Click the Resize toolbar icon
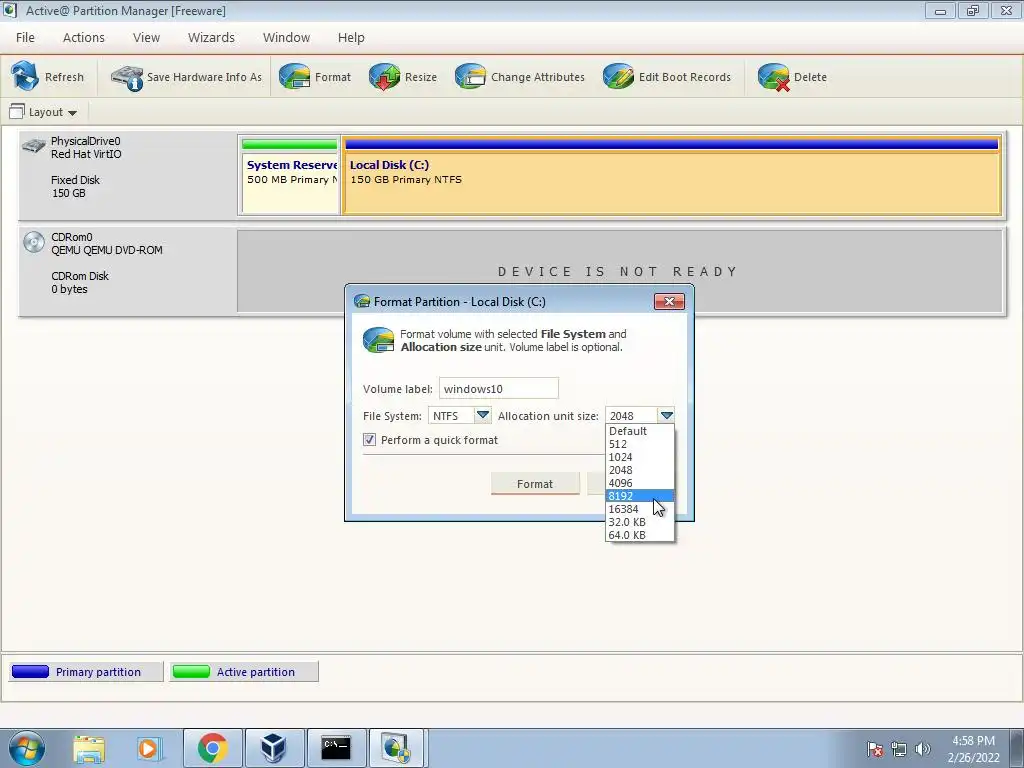This screenshot has width=1024, height=768. [x=385, y=76]
